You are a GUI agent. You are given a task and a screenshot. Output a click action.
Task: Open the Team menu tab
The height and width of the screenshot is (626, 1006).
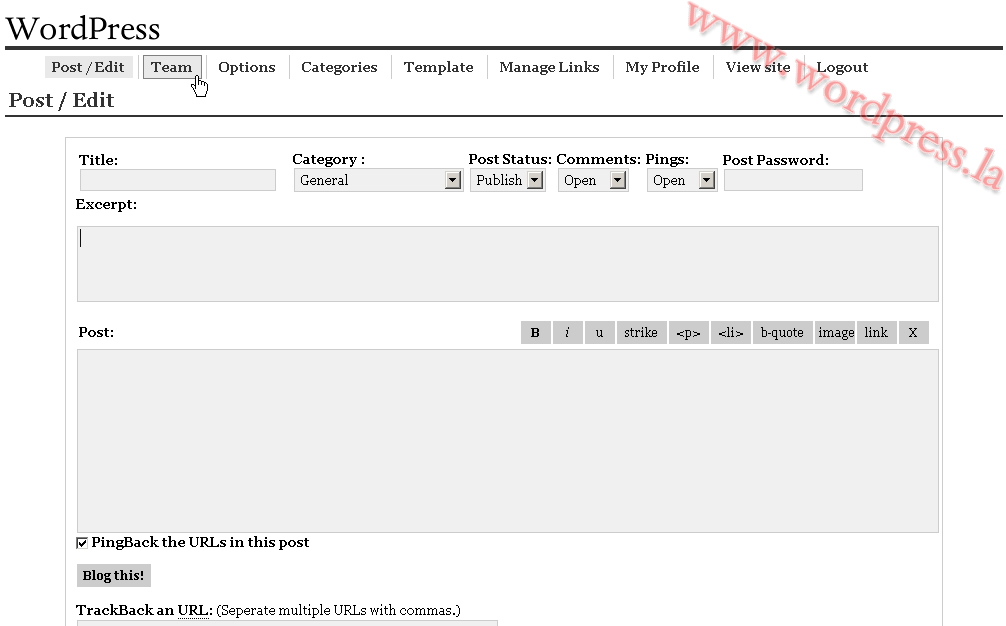(171, 67)
